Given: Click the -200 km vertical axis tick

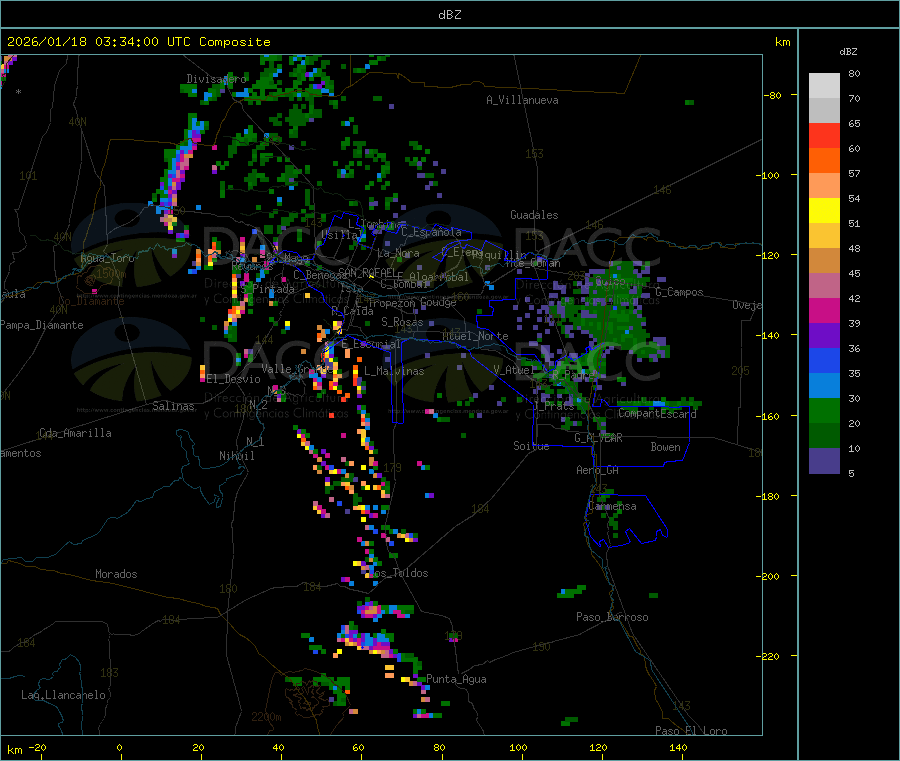Looking at the screenshot, I should (770, 576).
